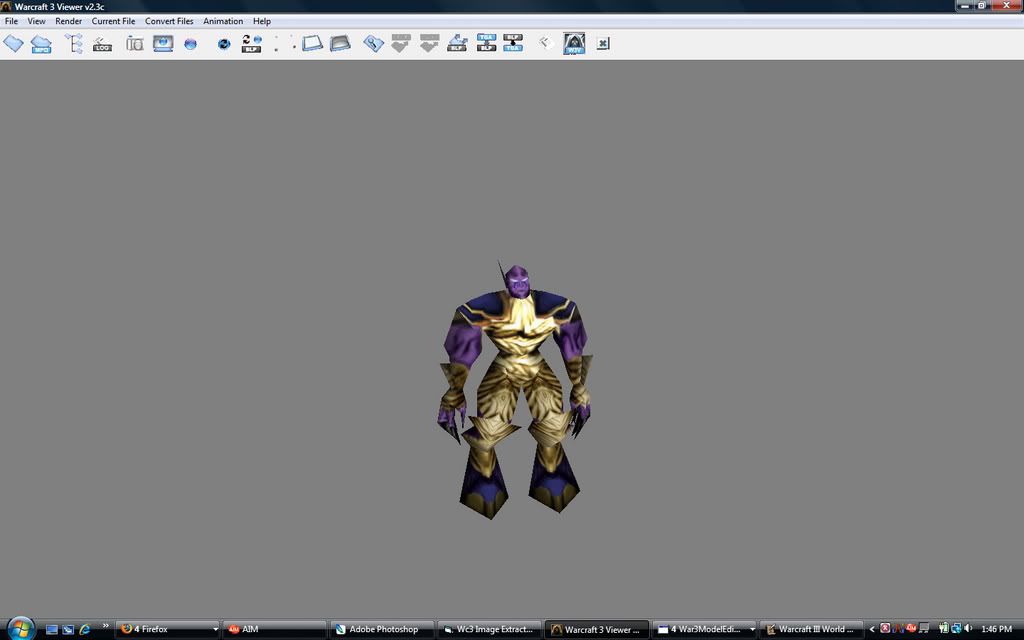Convert BLP to TGA via toolbar icon

pos(513,43)
